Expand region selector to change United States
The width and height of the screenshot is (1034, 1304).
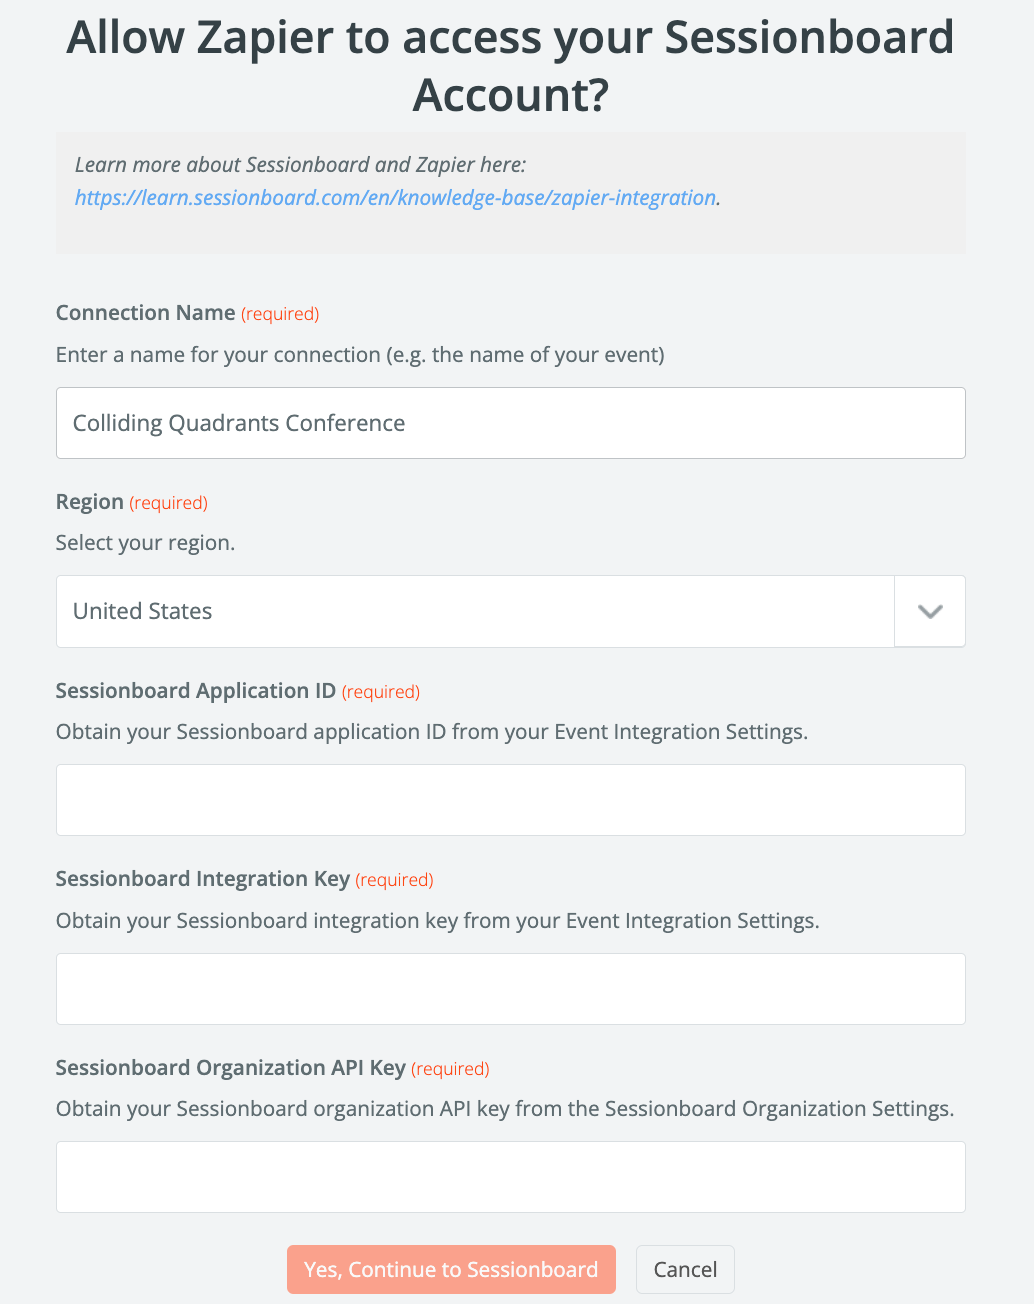tap(928, 611)
